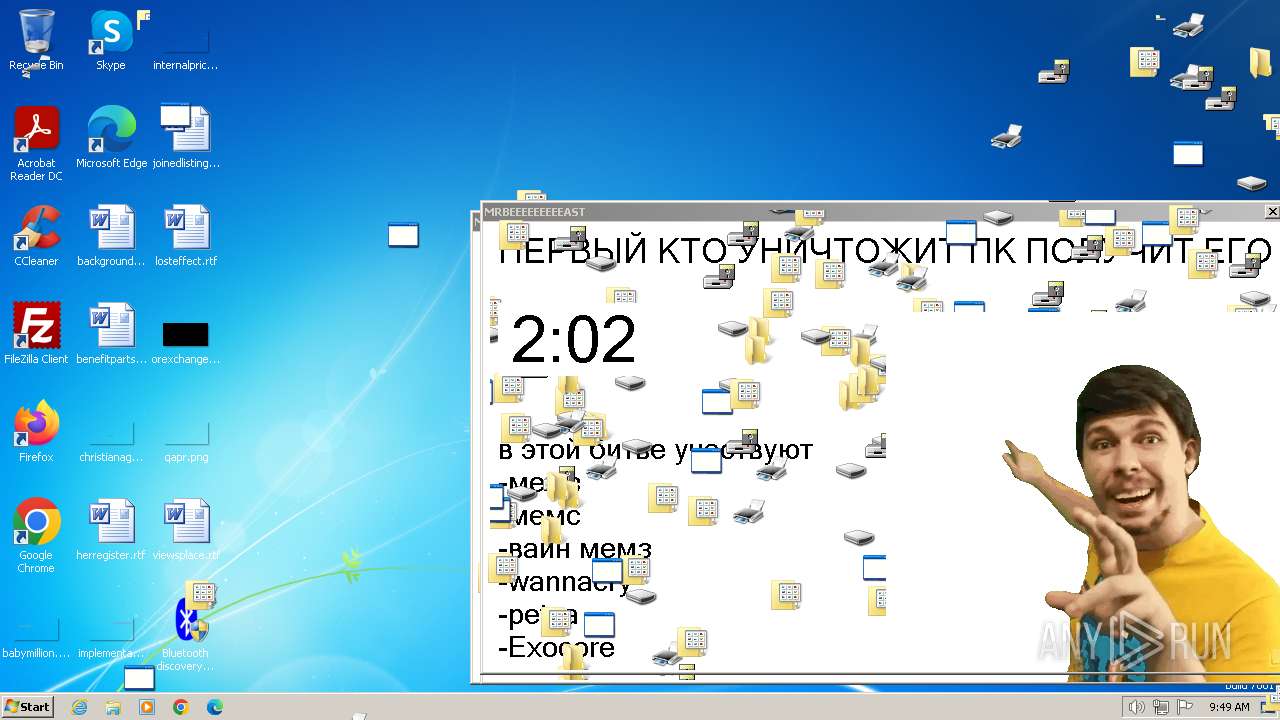Close the MRBEEEEEEEEEAST window
The height and width of the screenshot is (720, 1280).
point(1272,212)
